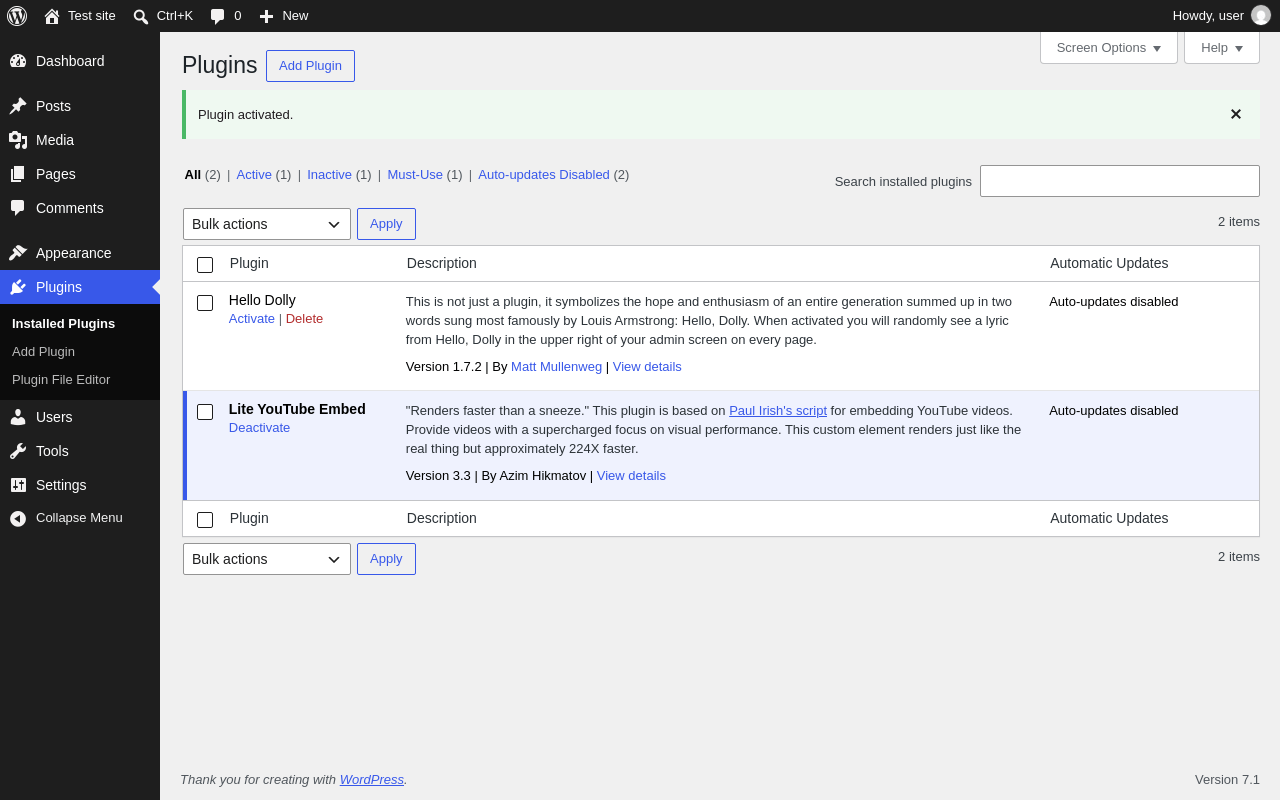Screen dimensions: 1280x800
Task: Filter by Must-Use plugins
Action: coord(415,175)
